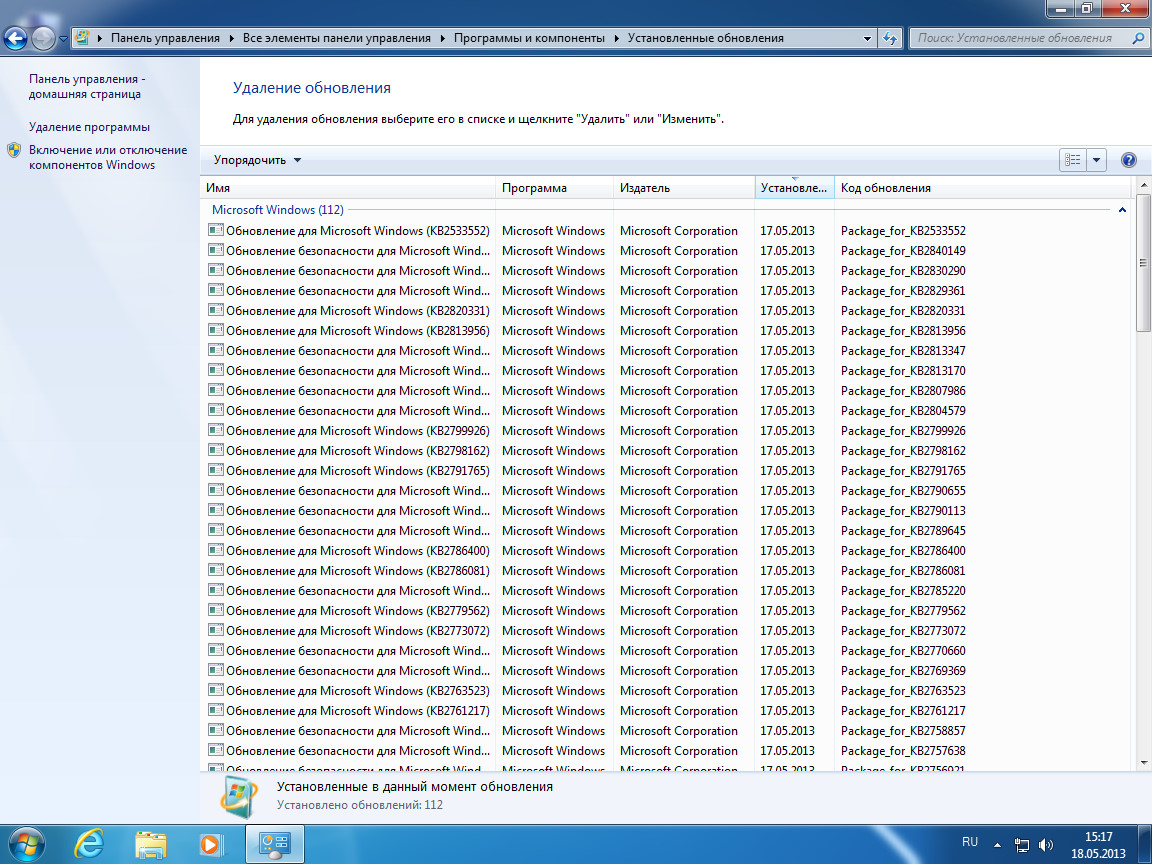Click icon of update KB2791765 row
The height and width of the screenshot is (864, 1152).
[216, 470]
